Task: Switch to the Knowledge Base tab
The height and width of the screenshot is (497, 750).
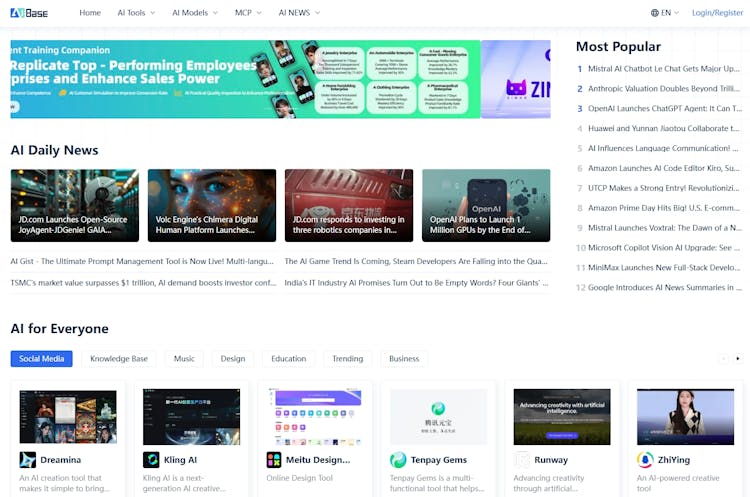Action: (x=119, y=359)
